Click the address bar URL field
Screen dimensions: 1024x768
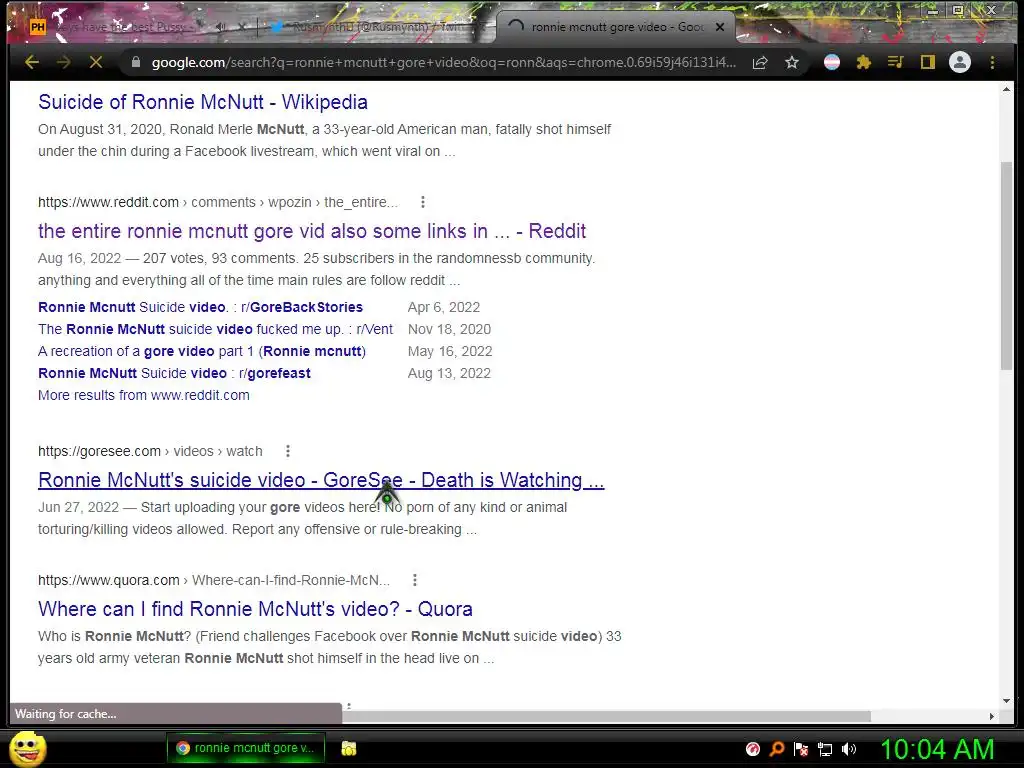pyautogui.click(x=443, y=63)
